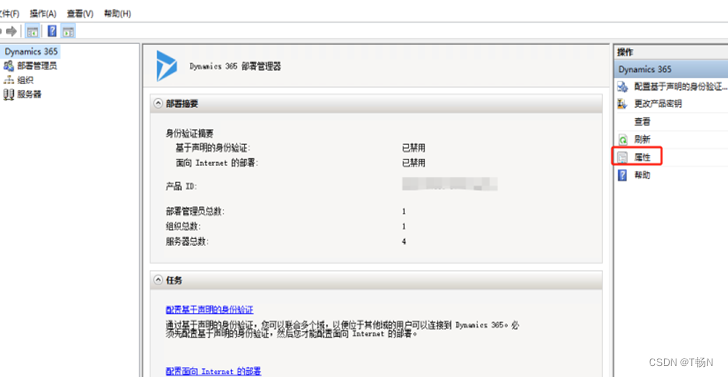Choose 配置基于声明的身份验证... action

click(680, 87)
